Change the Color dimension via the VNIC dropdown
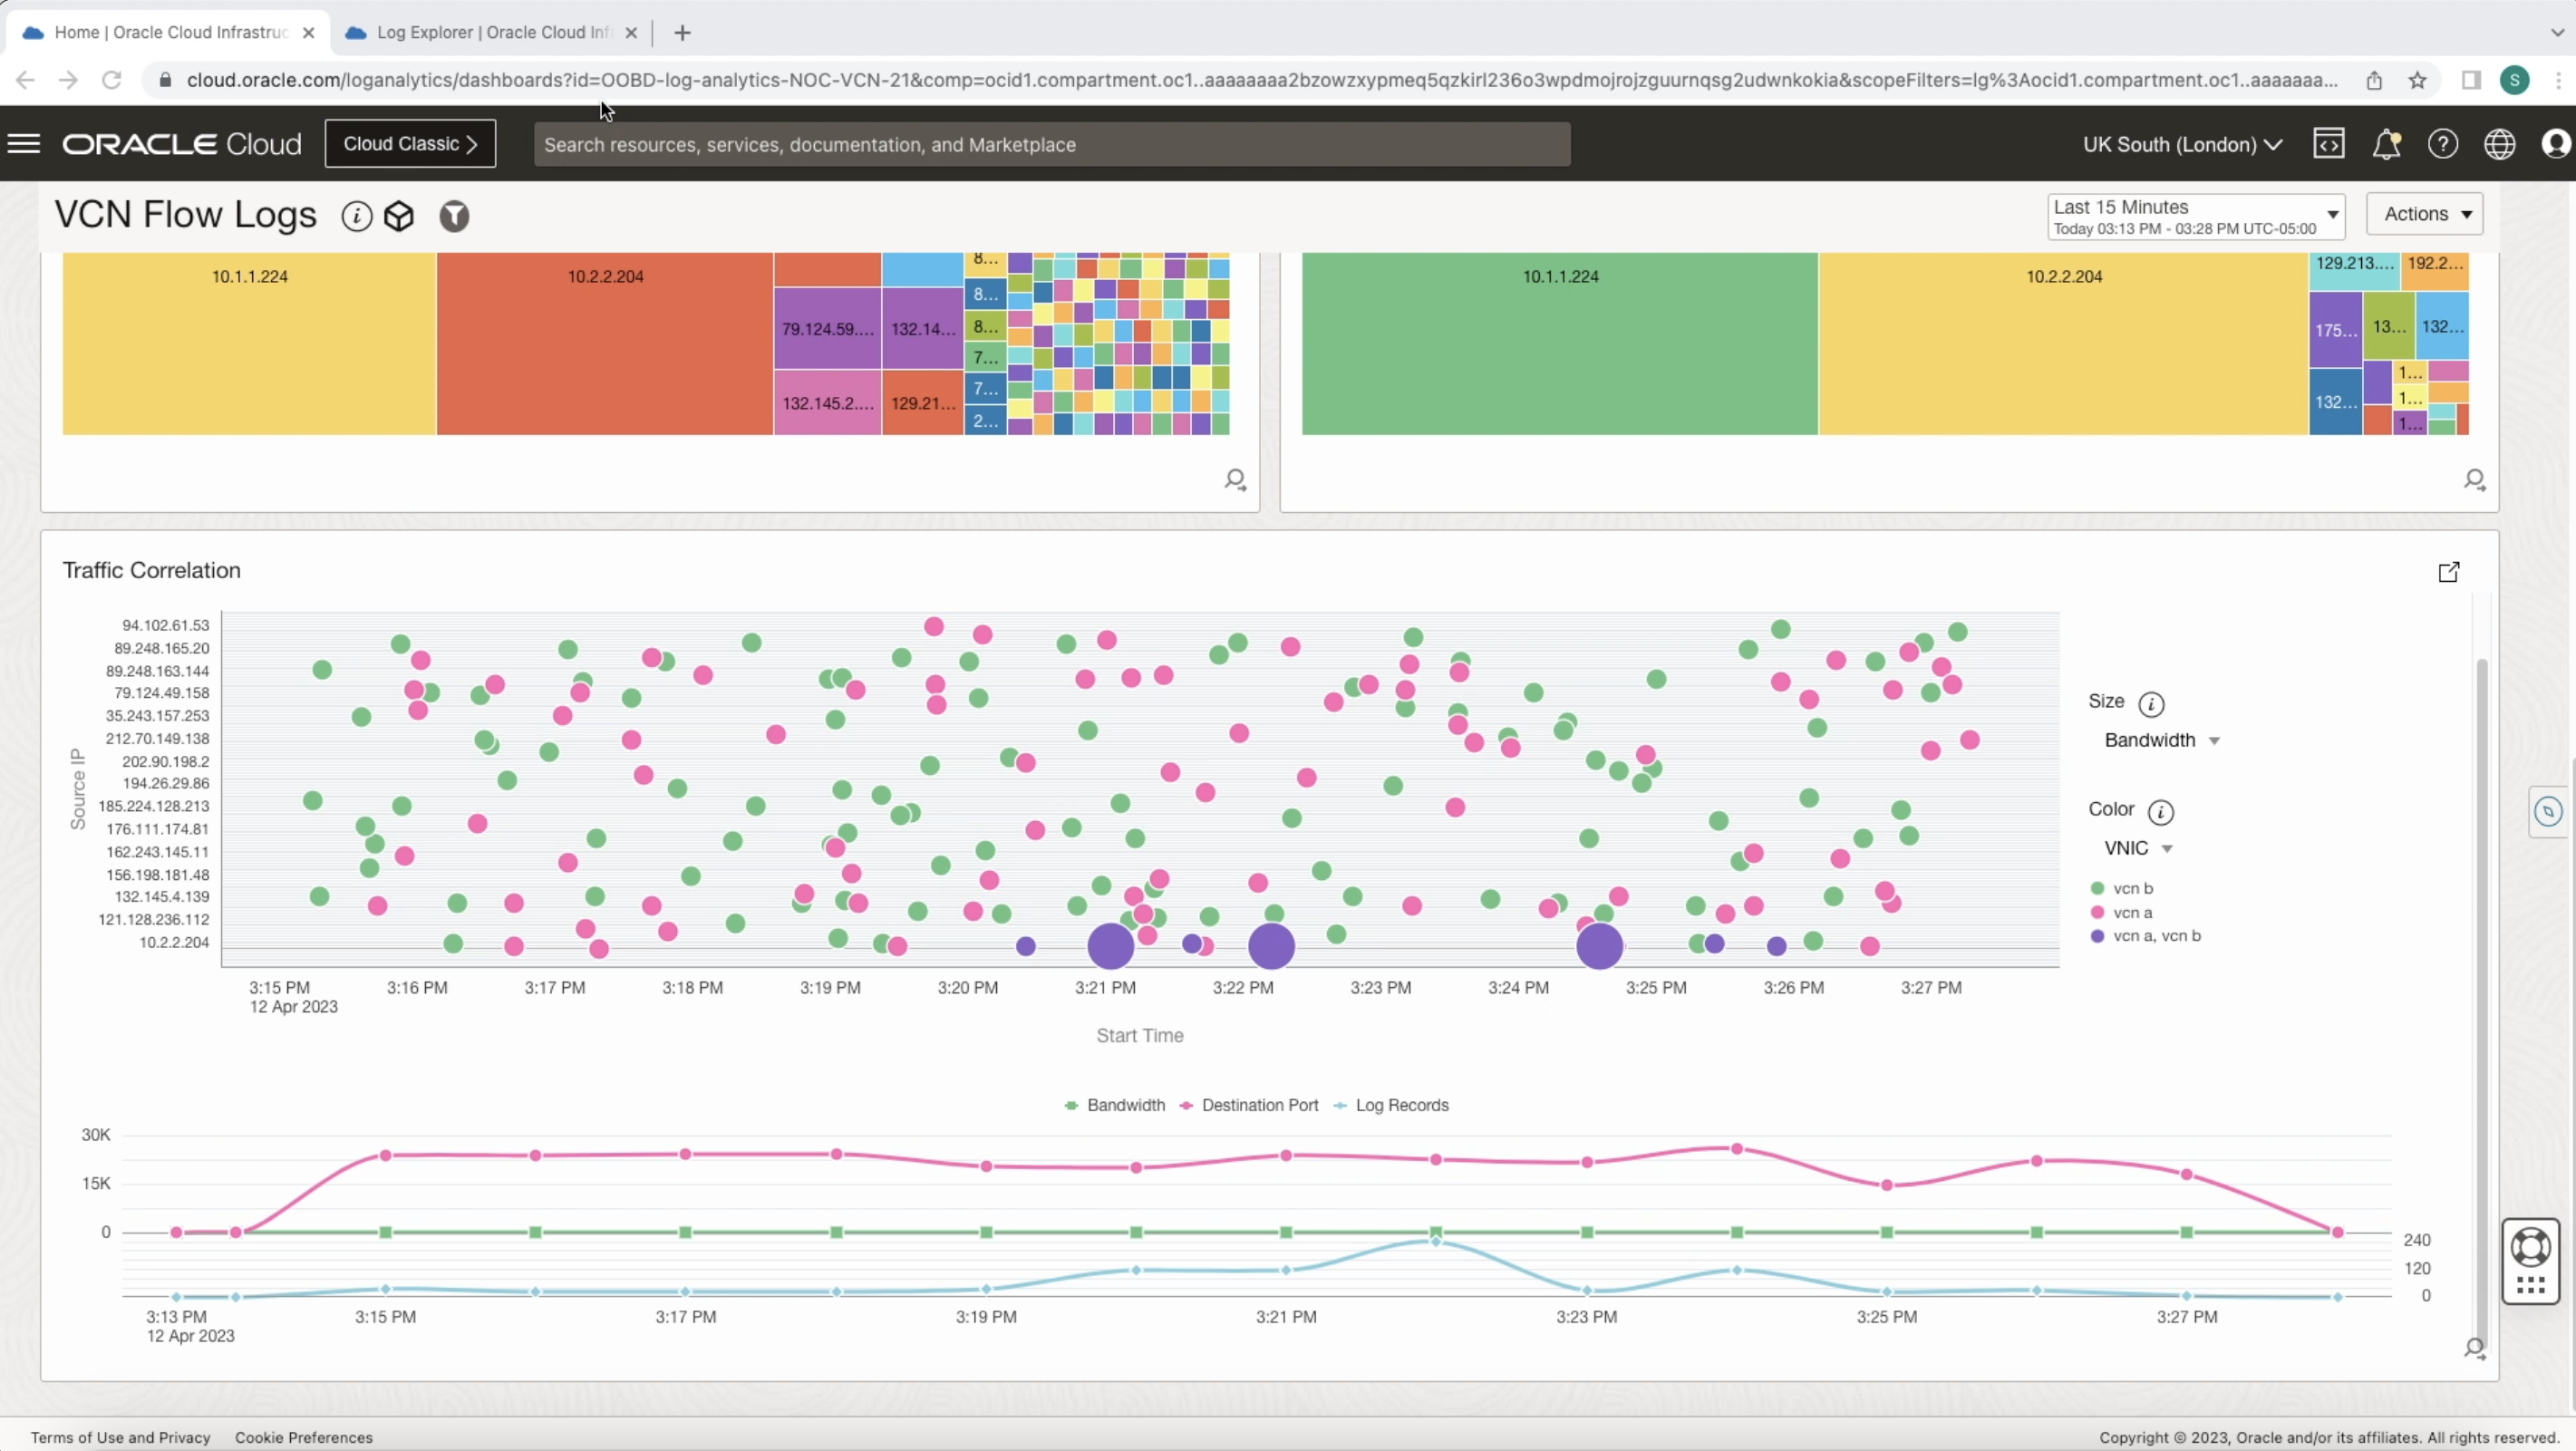 point(2137,847)
